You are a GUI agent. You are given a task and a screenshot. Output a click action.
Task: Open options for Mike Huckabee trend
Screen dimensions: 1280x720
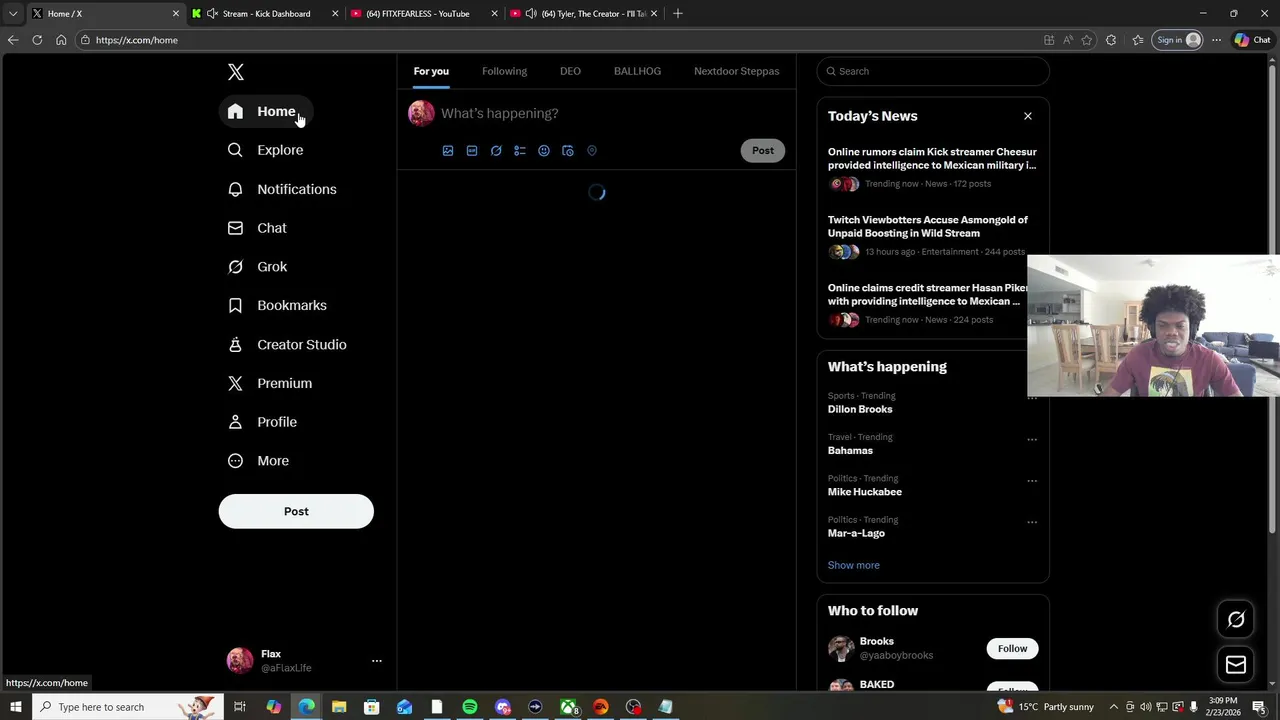click(x=1032, y=480)
